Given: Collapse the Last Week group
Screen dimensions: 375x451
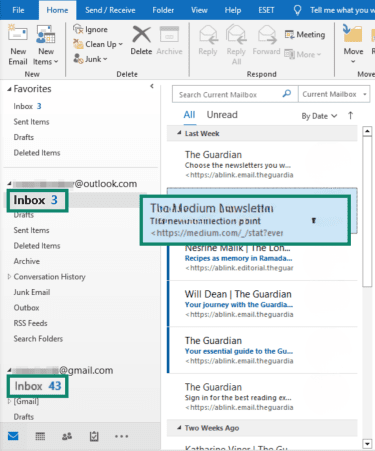Looking at the screenshot, I should (179, 133).
